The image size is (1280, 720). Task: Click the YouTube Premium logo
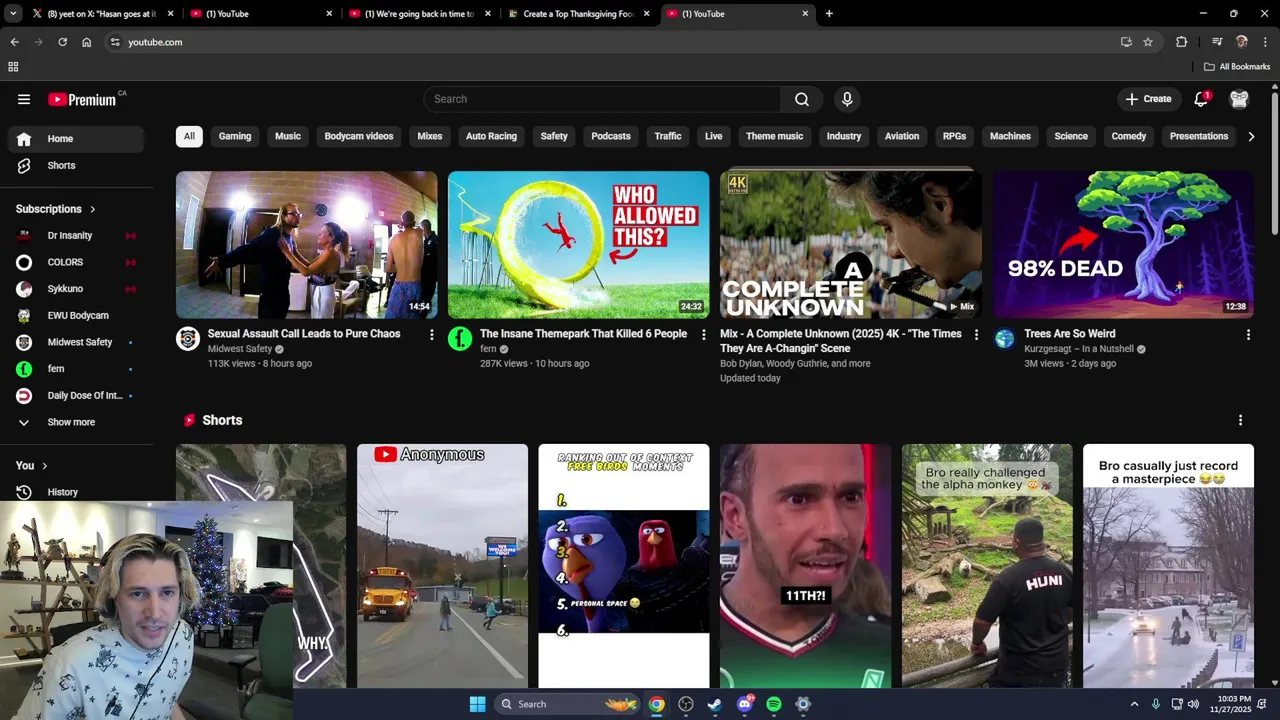click(83, 99)
